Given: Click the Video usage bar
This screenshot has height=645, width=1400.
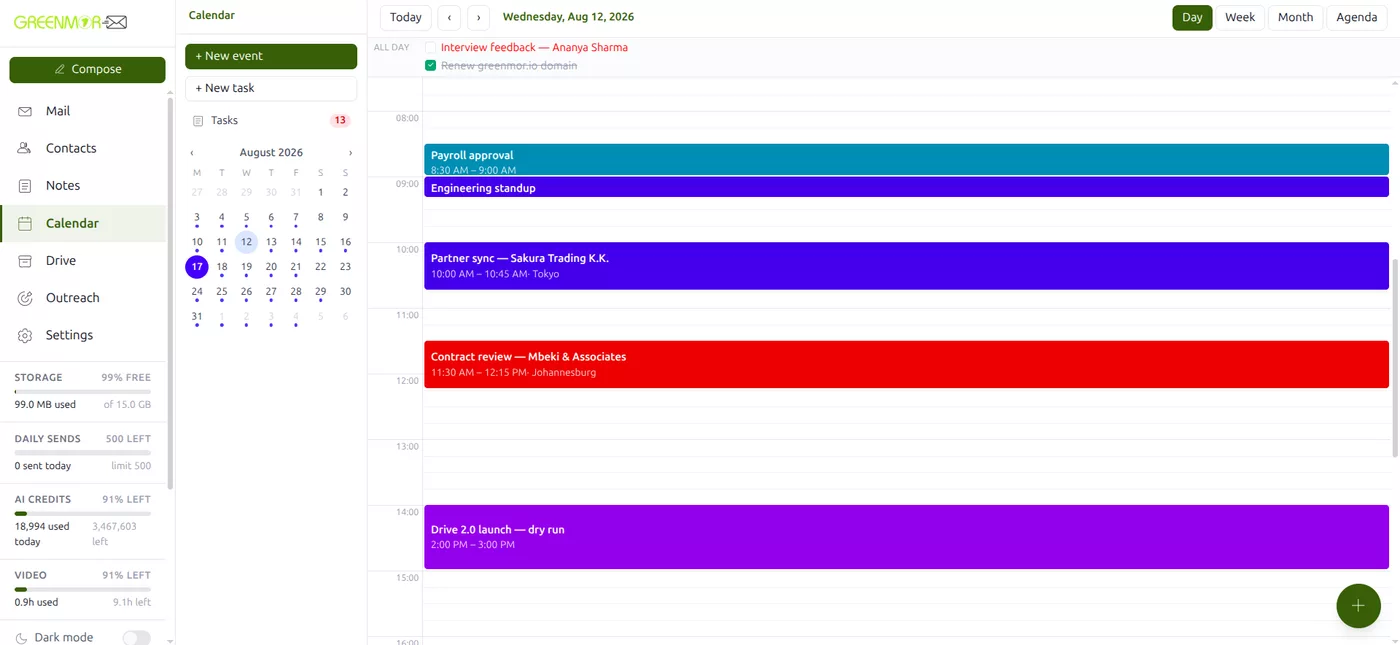Looking at the screenshot, I should 83,590.
